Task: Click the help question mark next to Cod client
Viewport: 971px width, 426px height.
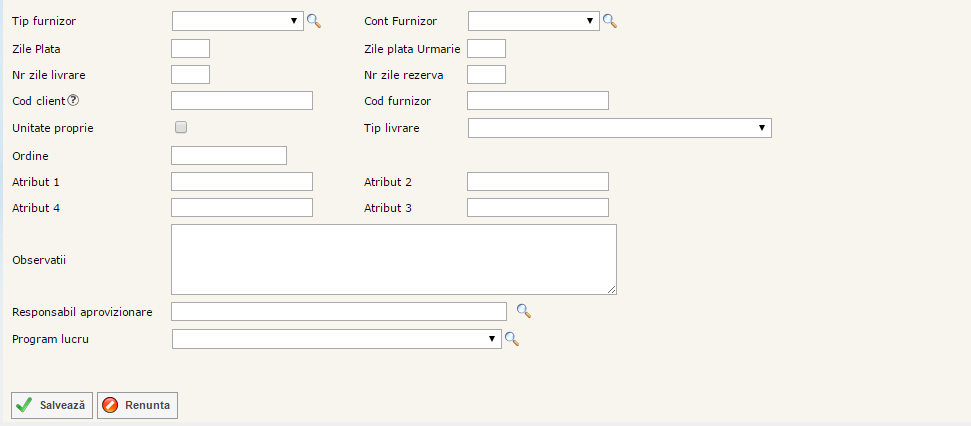Action: coord(73,100)
